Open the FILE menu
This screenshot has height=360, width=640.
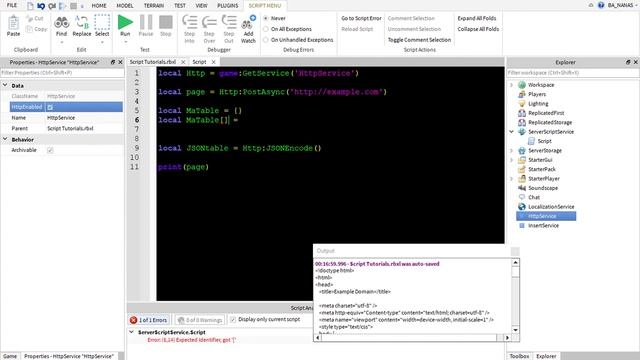tap(12, 5)
